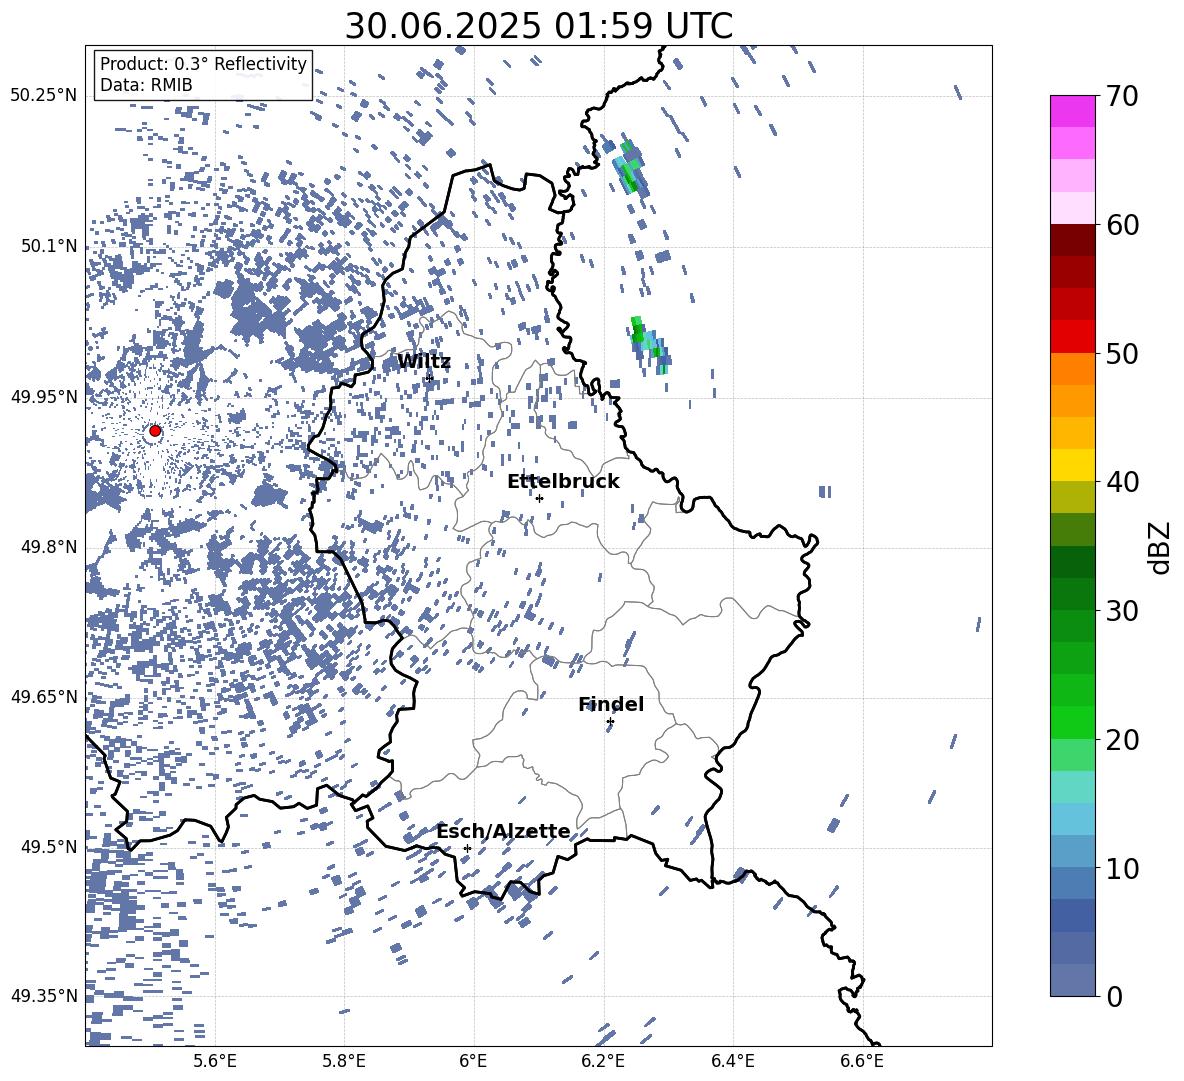
Task: Click the 5.6°E longitude label
Action: (215, 1061)
